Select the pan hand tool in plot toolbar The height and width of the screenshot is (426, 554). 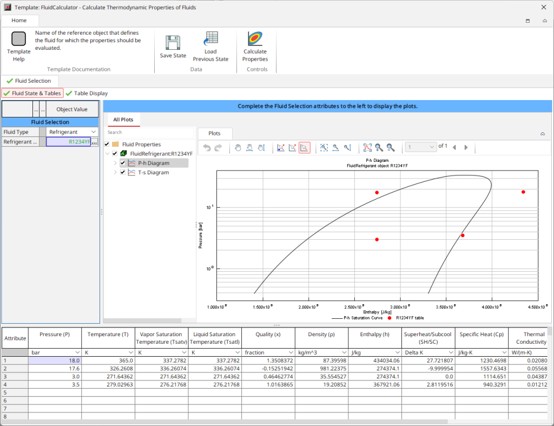(x=238, y=148)
